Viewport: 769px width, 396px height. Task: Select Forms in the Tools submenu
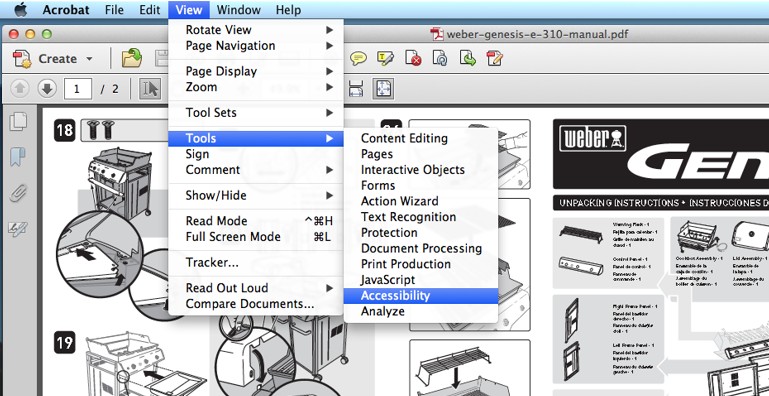(x=421, y=185)
